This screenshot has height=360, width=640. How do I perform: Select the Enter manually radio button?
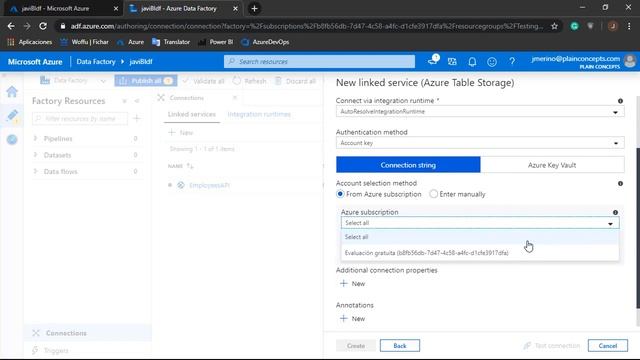(x=433, y=194)
